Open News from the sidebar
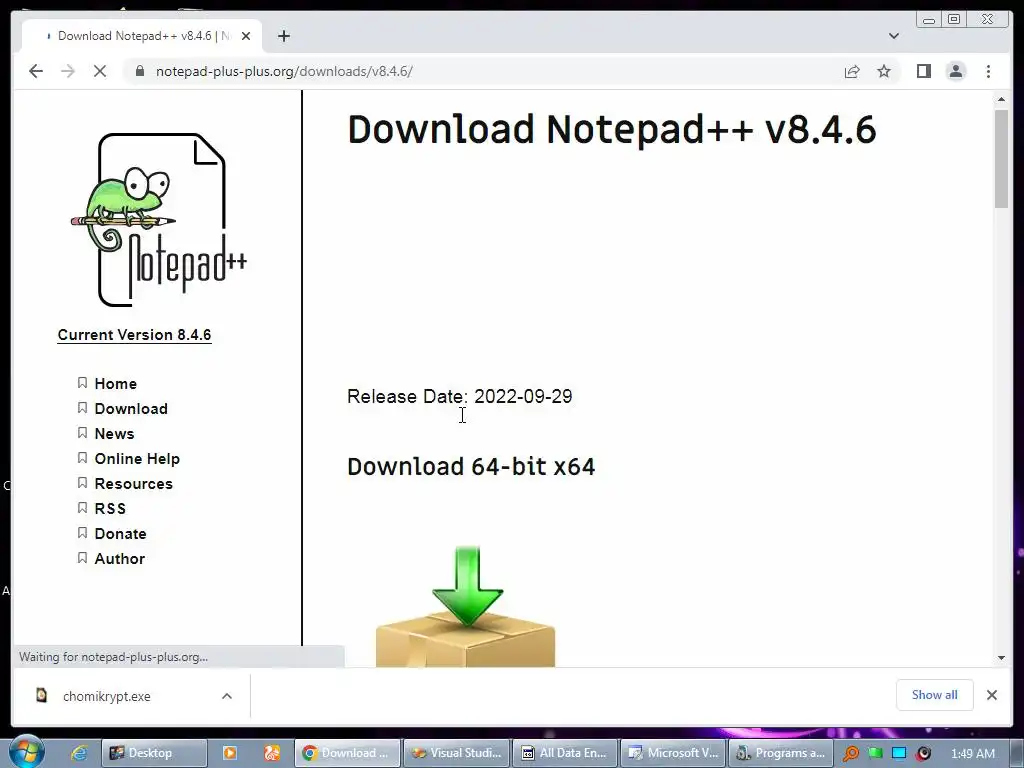The height and width of the screenshot is (768, 1024). pyautogui.click(x=114, y=434)
